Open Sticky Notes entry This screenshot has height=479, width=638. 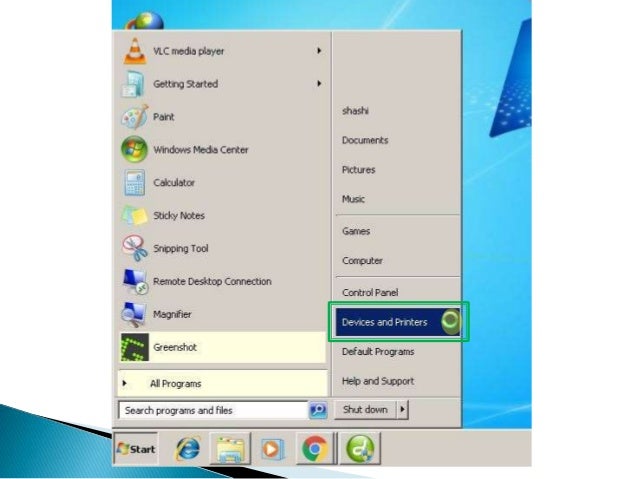(223, 216)
